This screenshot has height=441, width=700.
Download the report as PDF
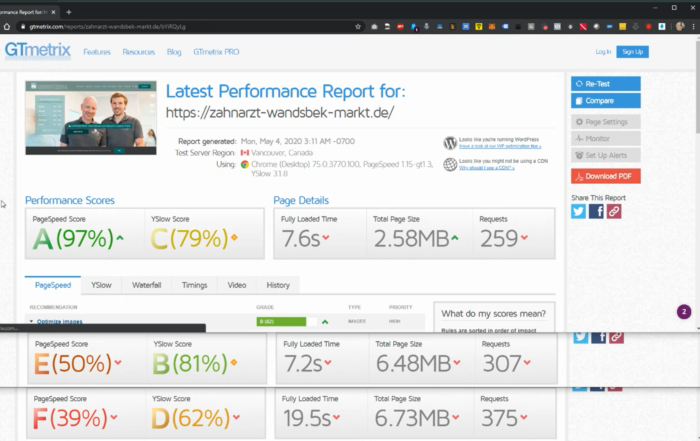[x=606, y=176]
